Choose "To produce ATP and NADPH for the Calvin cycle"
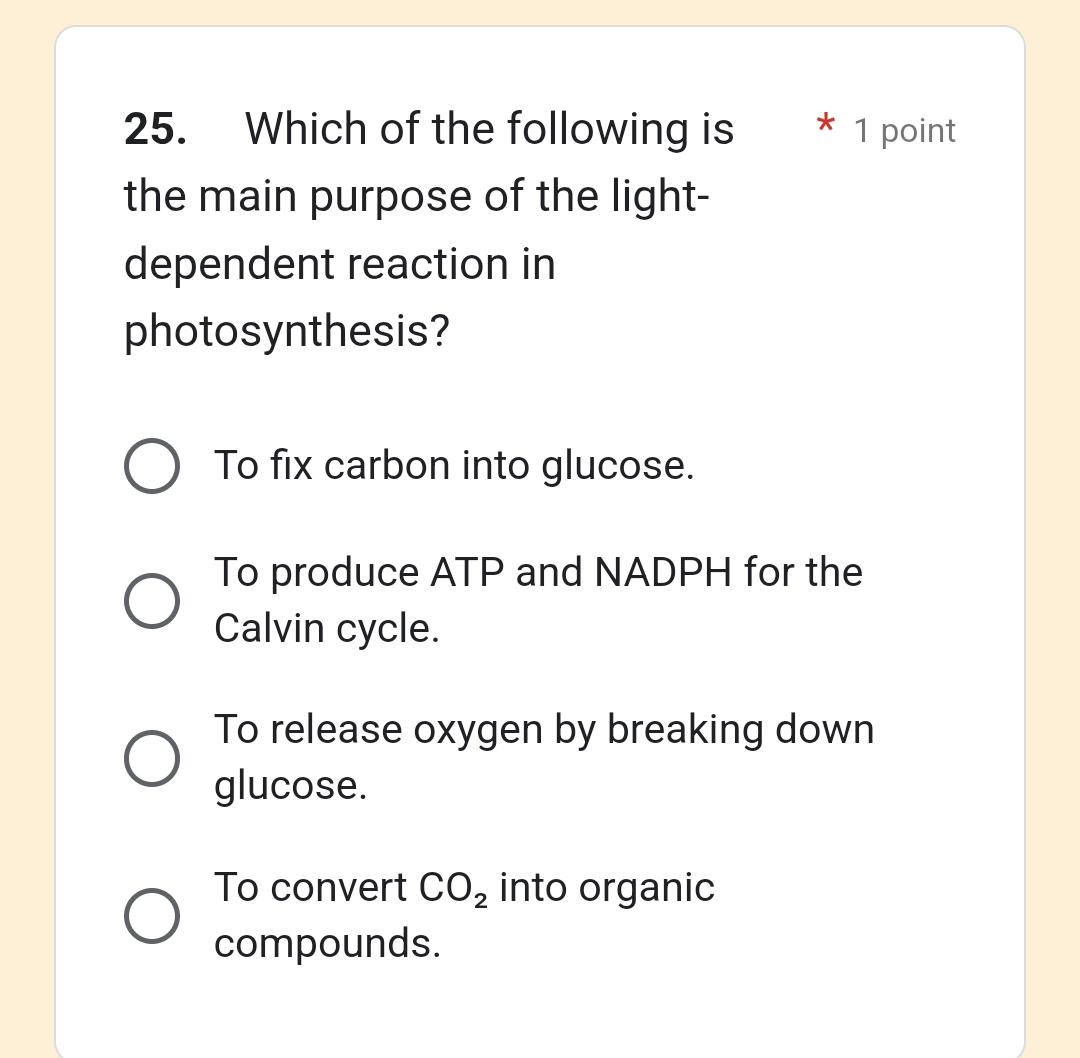The height and width of the screenshot is (1058, 1080). tap(152, 600)
